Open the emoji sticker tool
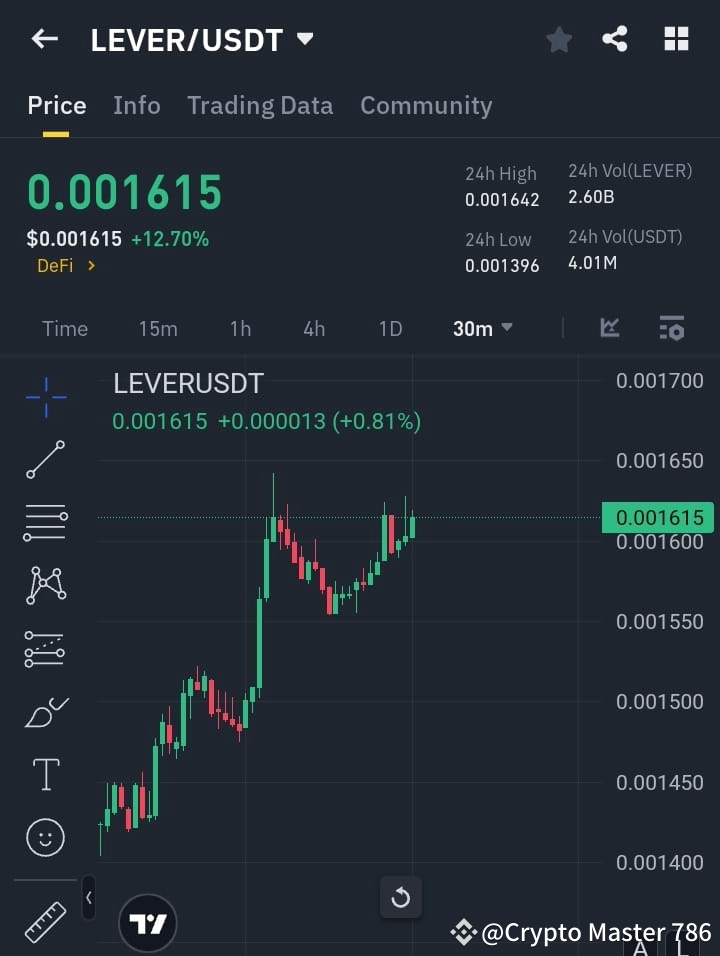 coord(45,837)
